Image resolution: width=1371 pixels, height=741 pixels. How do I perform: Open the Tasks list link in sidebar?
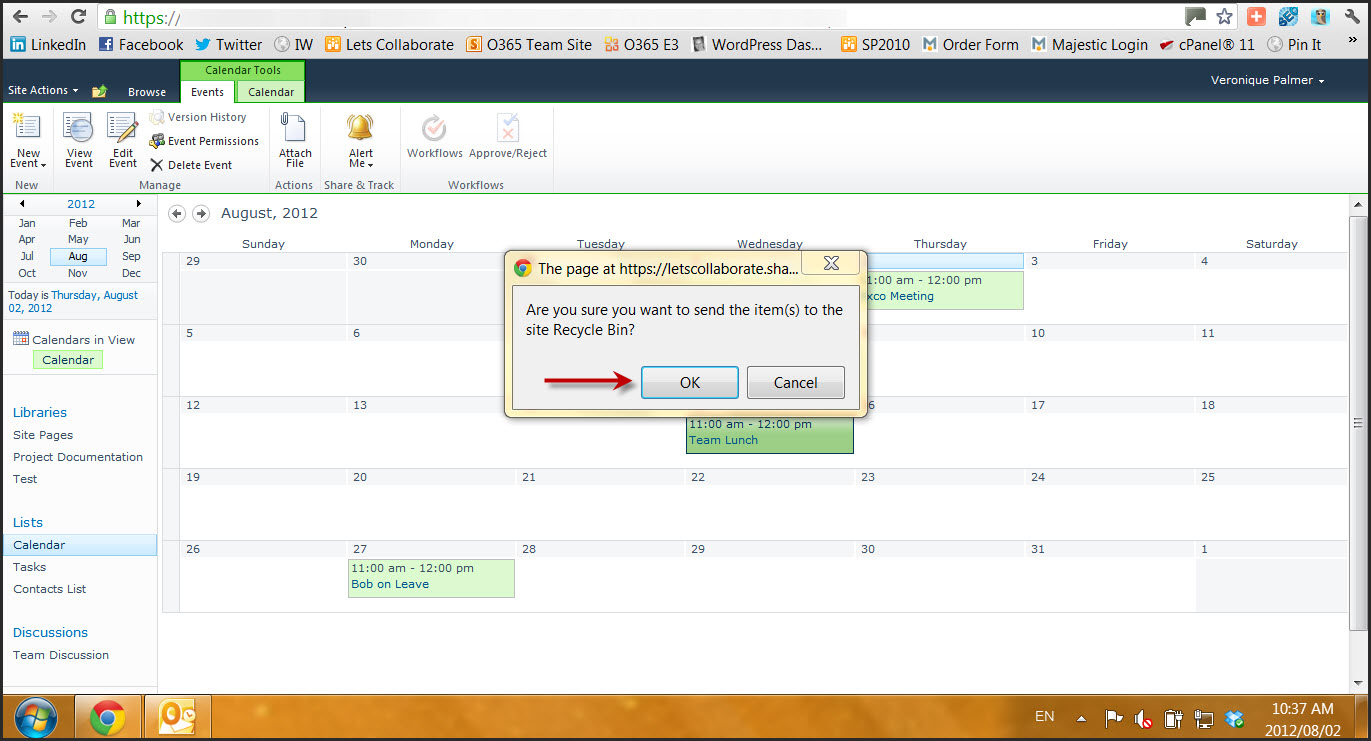pos(30,567)
